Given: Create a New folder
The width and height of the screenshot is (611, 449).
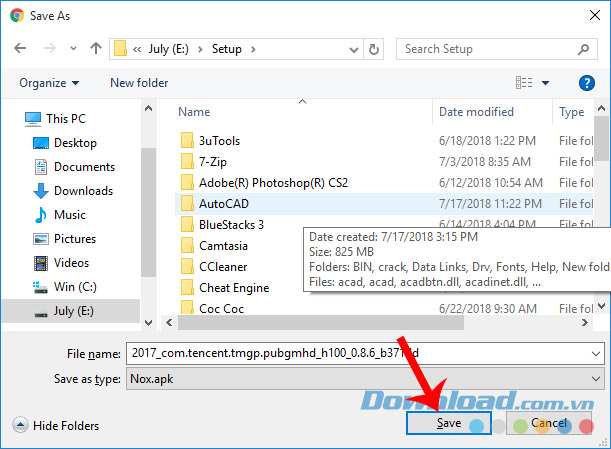Looking at the screenshot, I should coord(139,83).
